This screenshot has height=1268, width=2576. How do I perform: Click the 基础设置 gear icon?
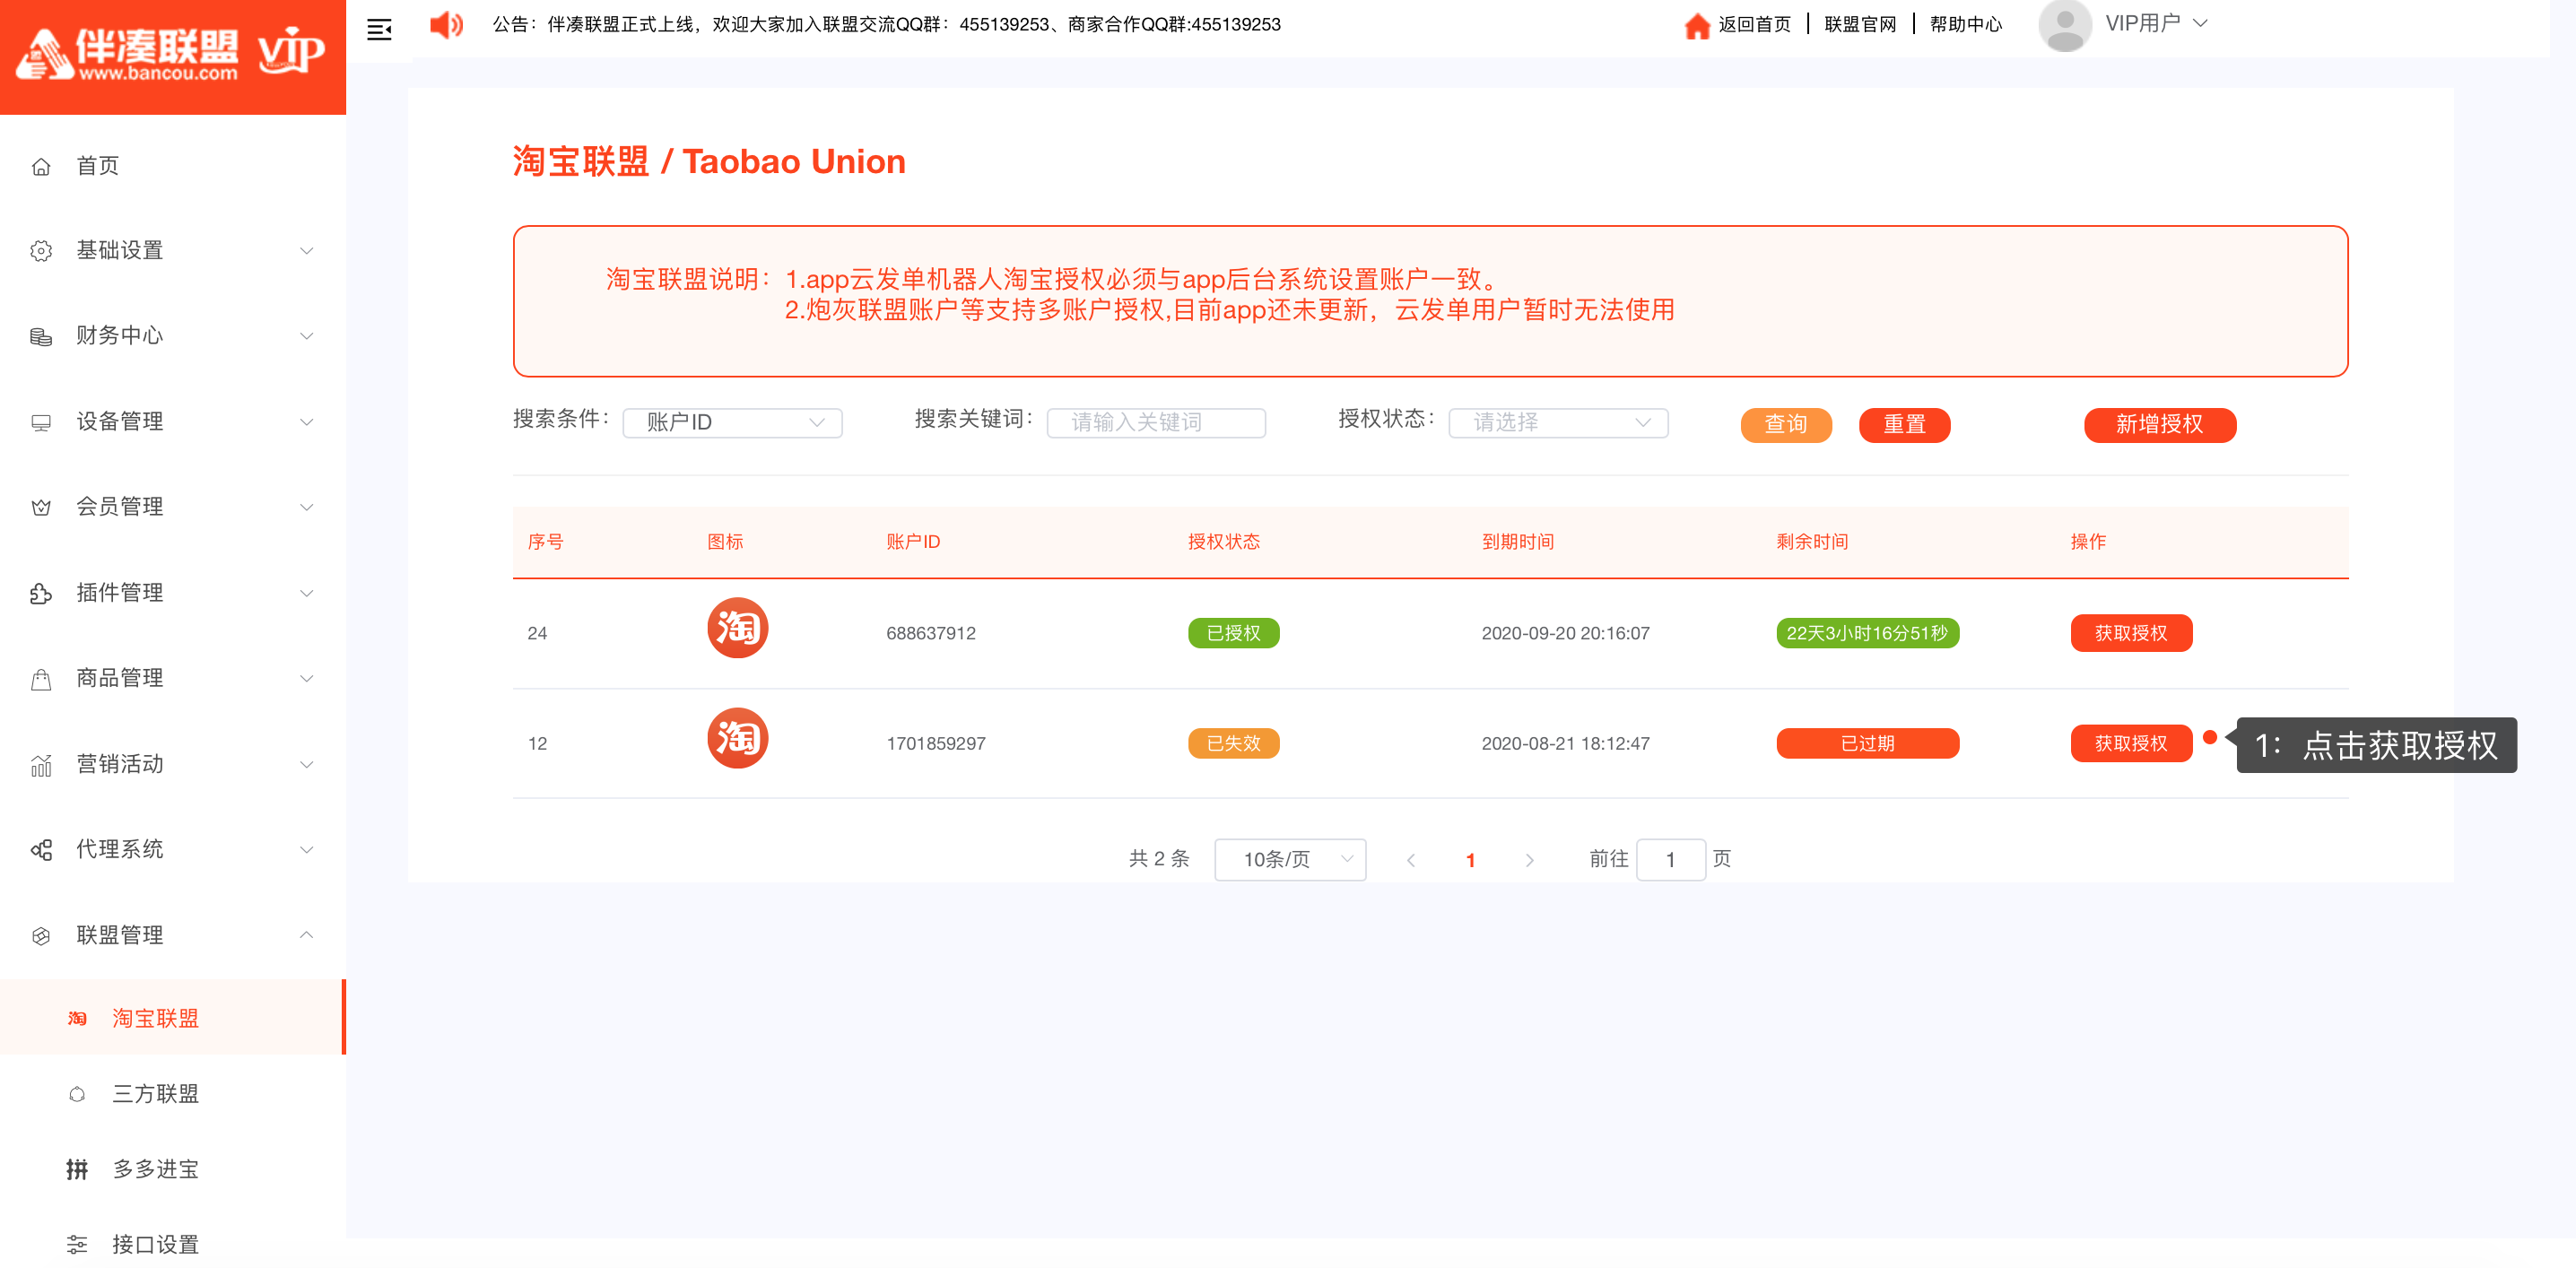(41, 251)
